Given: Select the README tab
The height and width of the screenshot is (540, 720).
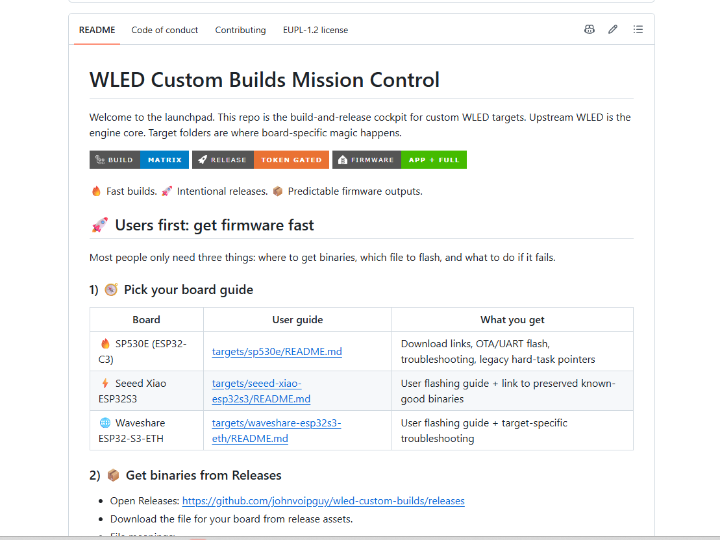Looking at the screenshot, I should pyautogui.click(x=97, y=30).
